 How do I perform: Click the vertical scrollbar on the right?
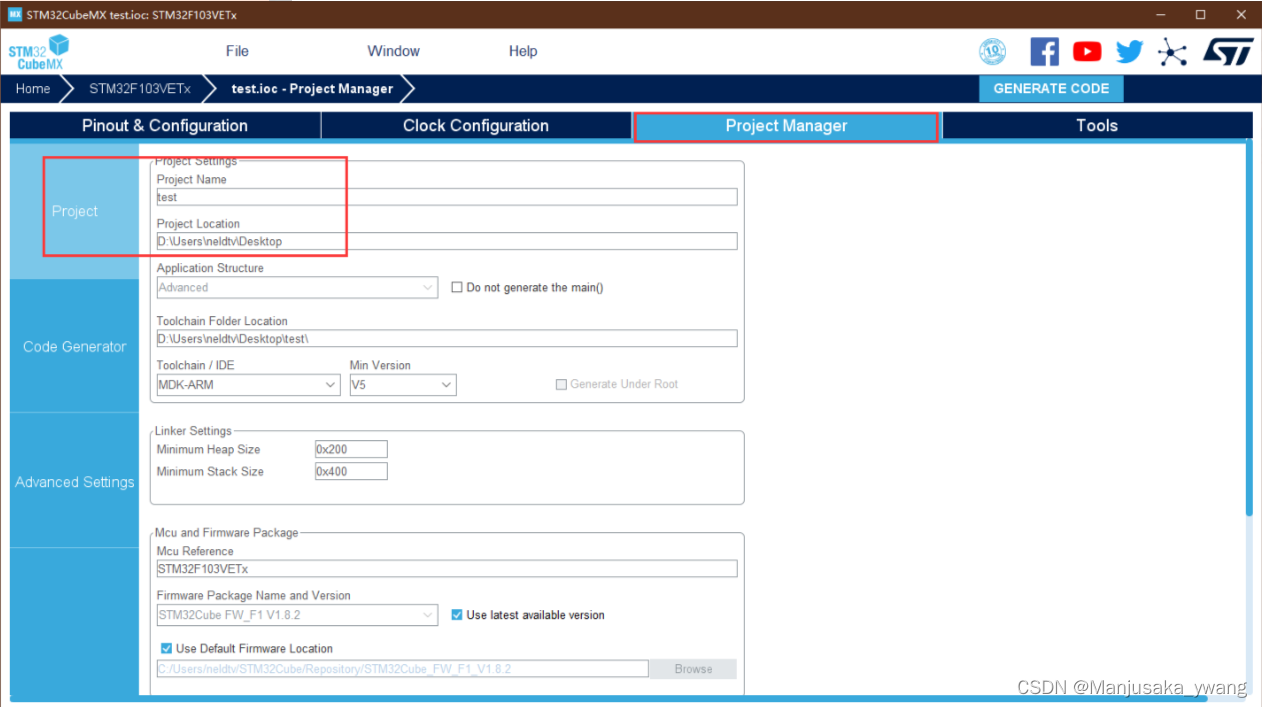pyautogui.click(x=1249, y=330)
